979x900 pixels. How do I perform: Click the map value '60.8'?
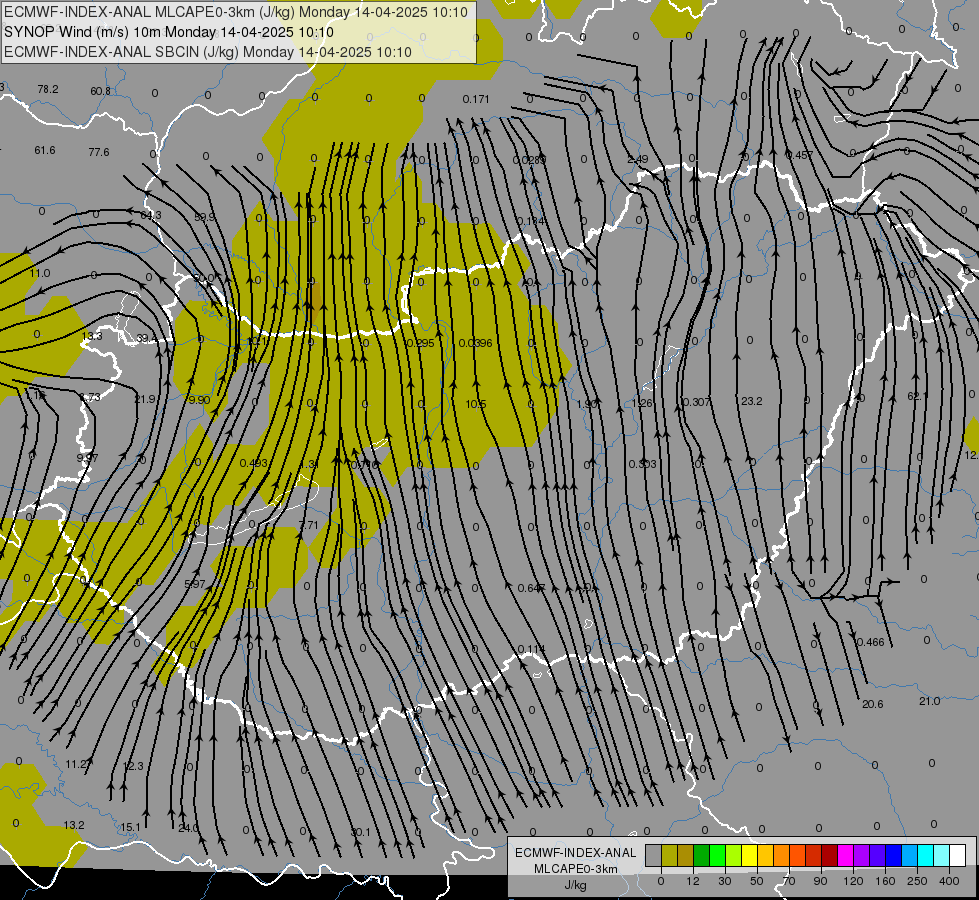pos(101,91)
